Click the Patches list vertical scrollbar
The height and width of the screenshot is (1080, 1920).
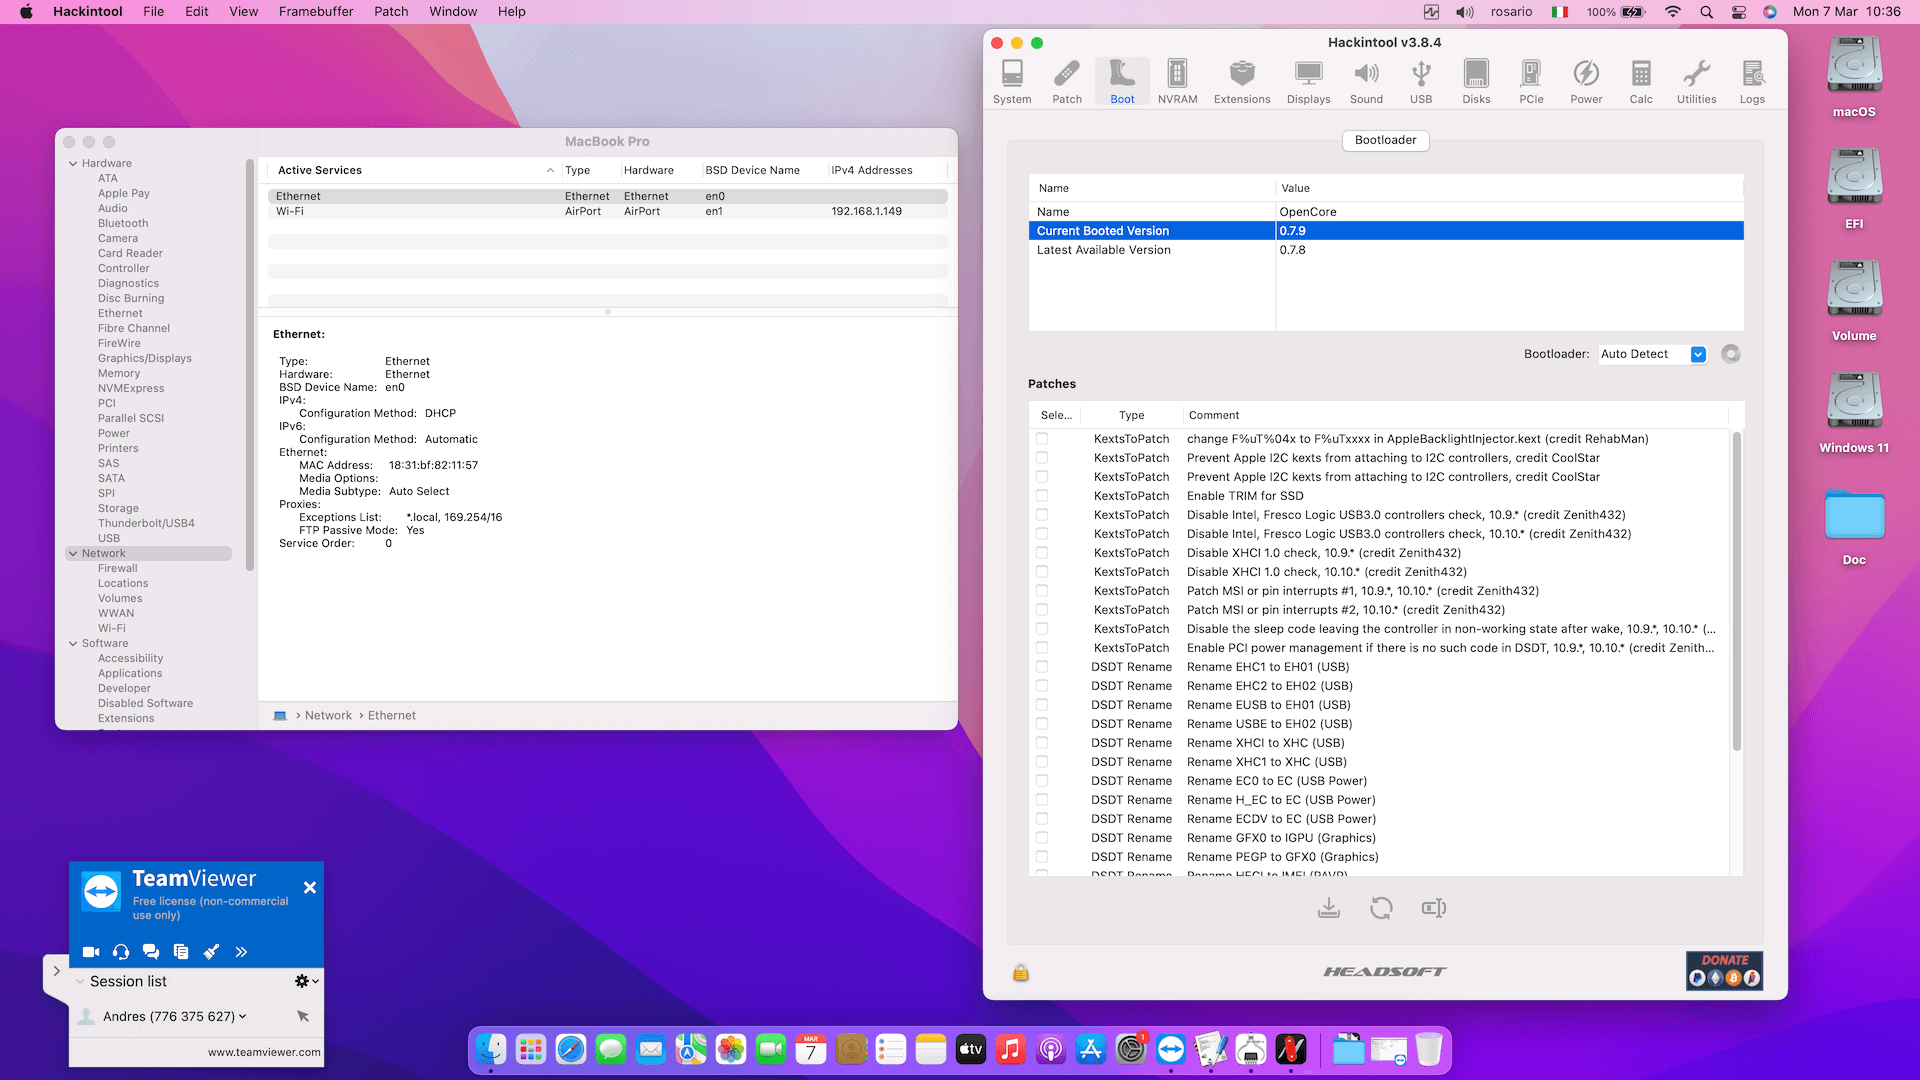pyautogui.click(x=1737, y=590)
